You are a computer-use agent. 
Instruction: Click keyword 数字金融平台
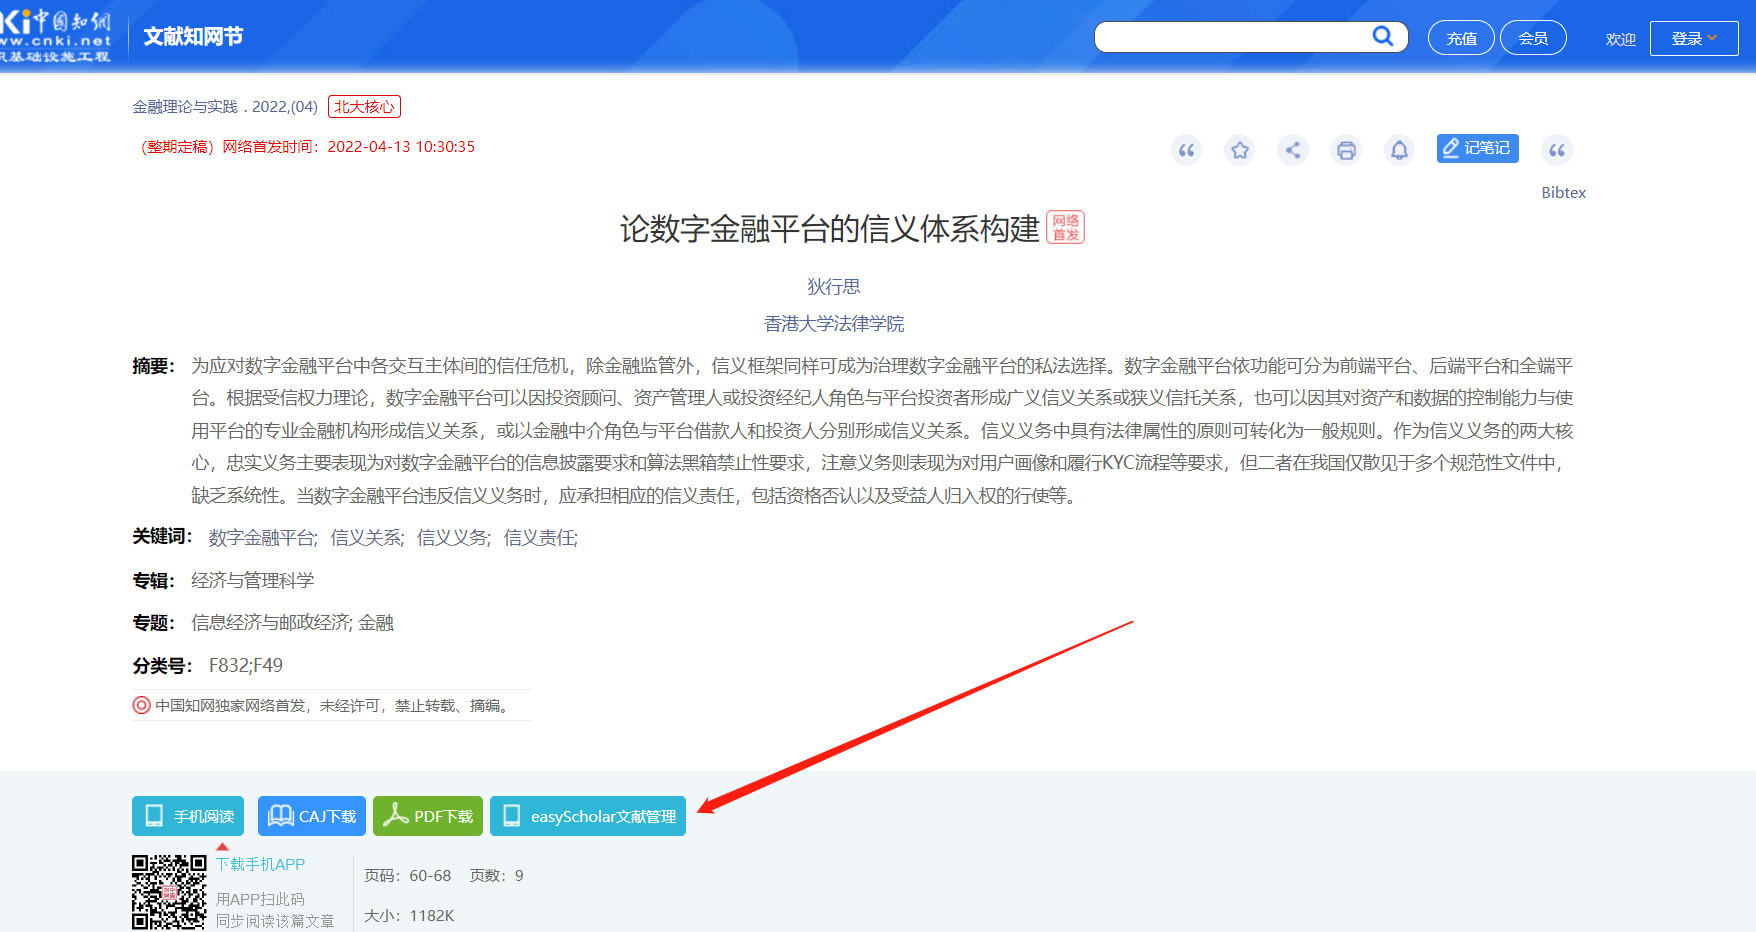[x=263, y=538]
